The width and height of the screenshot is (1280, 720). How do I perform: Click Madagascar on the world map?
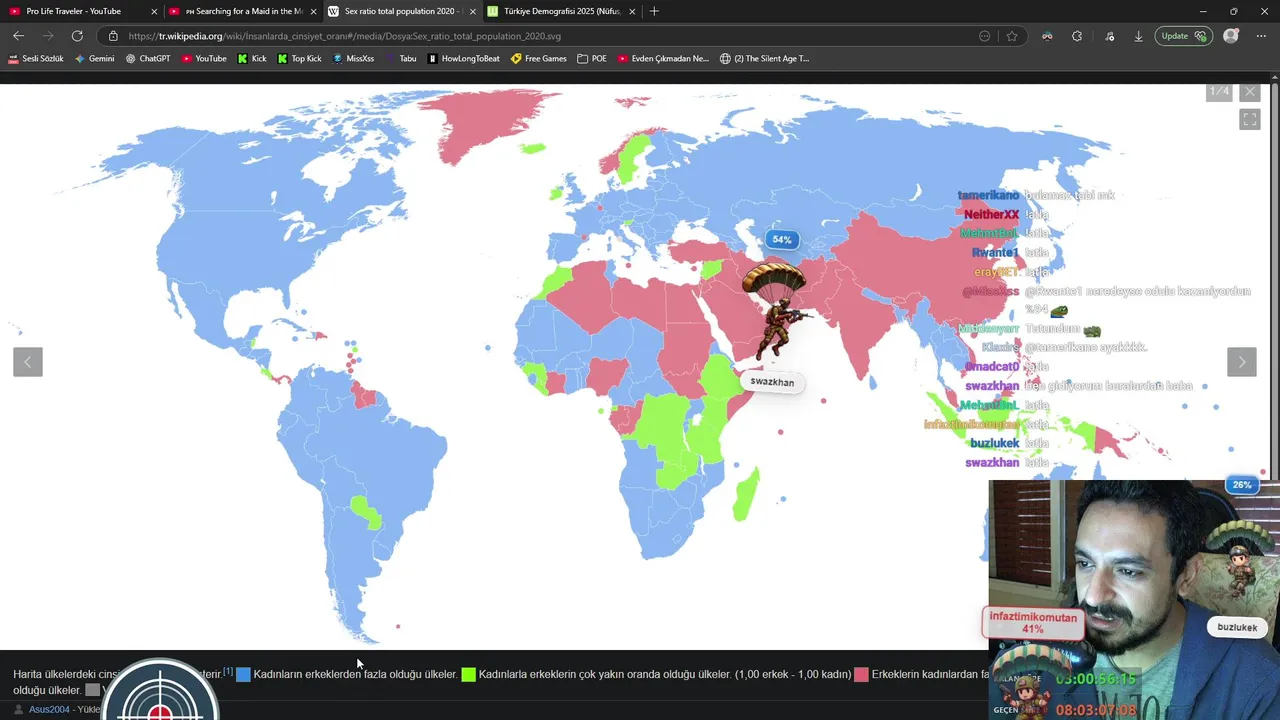coord(745,494)
